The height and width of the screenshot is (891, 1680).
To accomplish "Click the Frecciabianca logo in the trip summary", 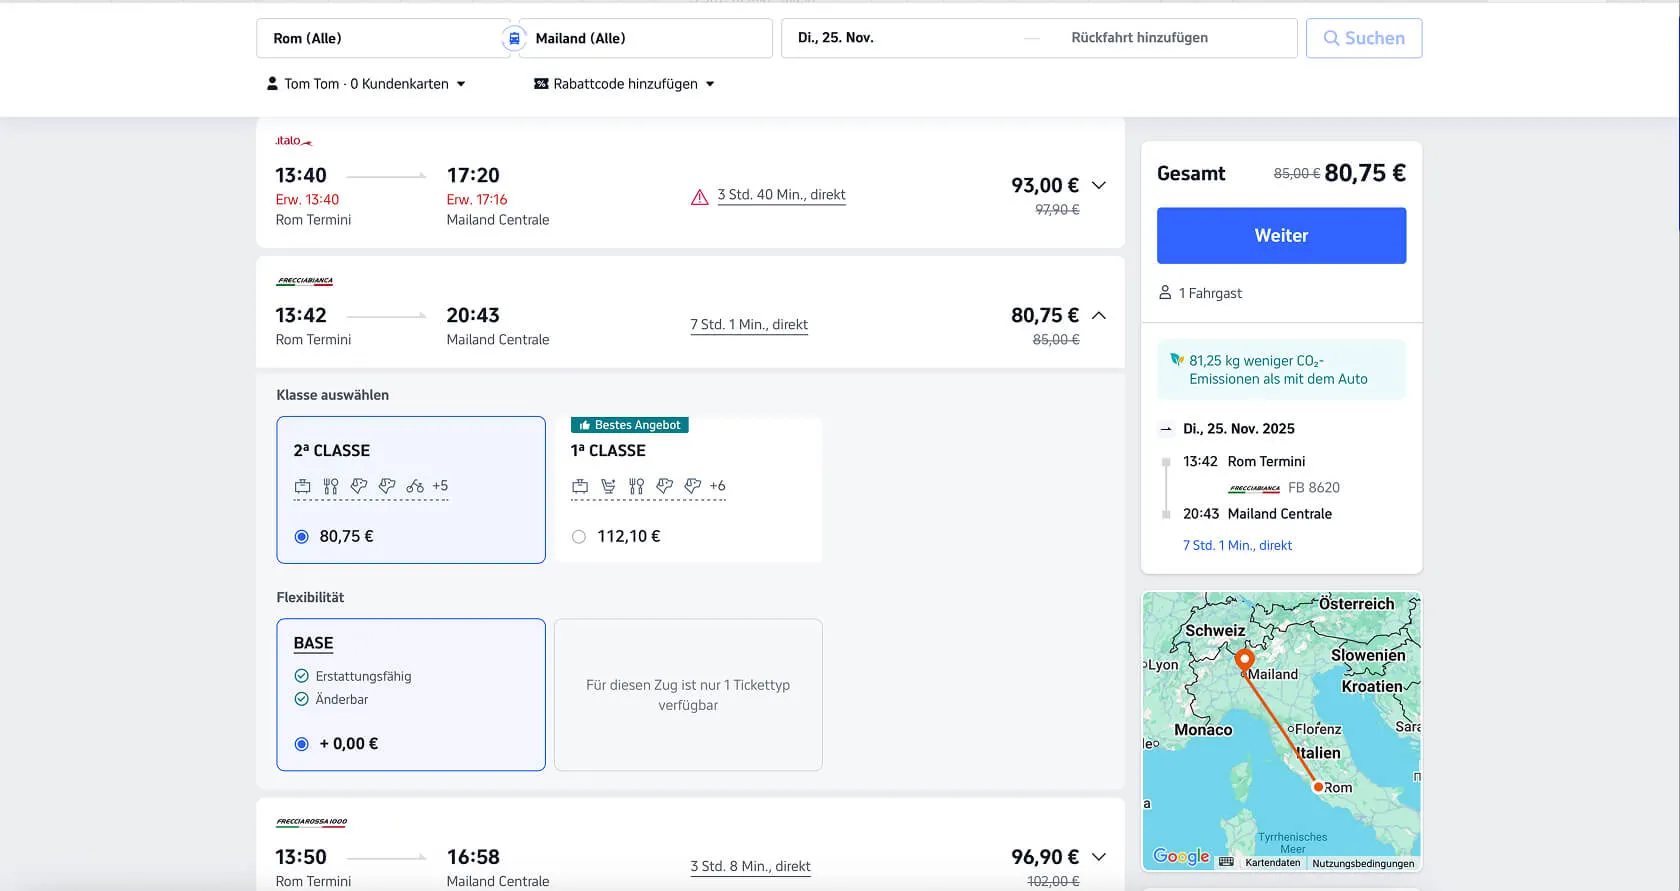I will tap(1254, 488).
